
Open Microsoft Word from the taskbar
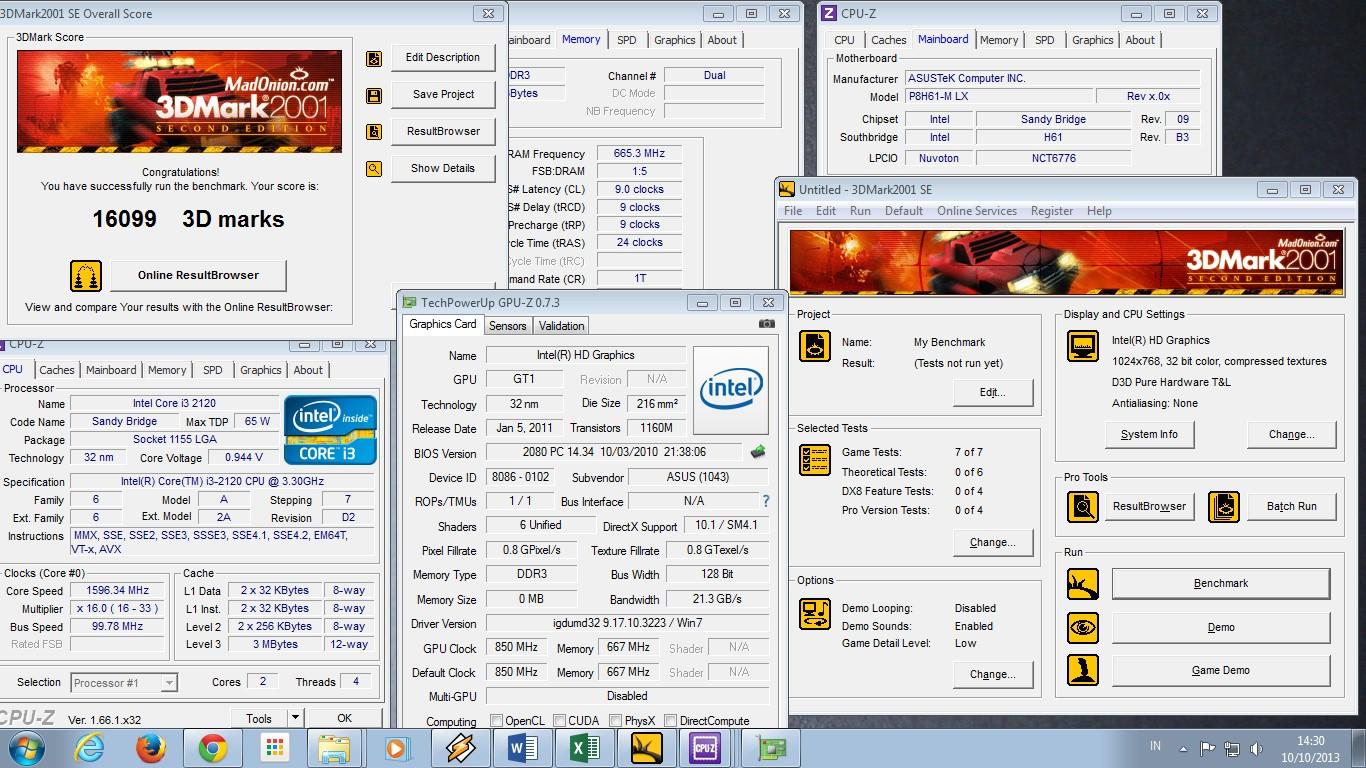point(523,747)
